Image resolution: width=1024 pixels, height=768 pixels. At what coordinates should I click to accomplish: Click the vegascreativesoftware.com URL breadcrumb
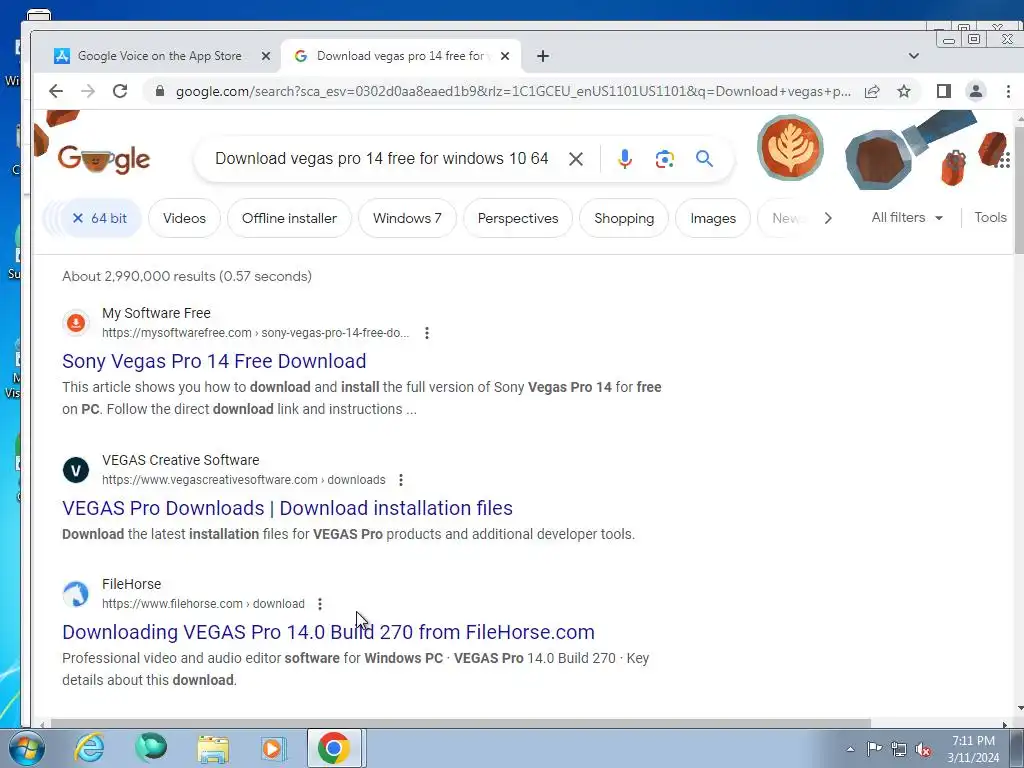pos(244,480)
